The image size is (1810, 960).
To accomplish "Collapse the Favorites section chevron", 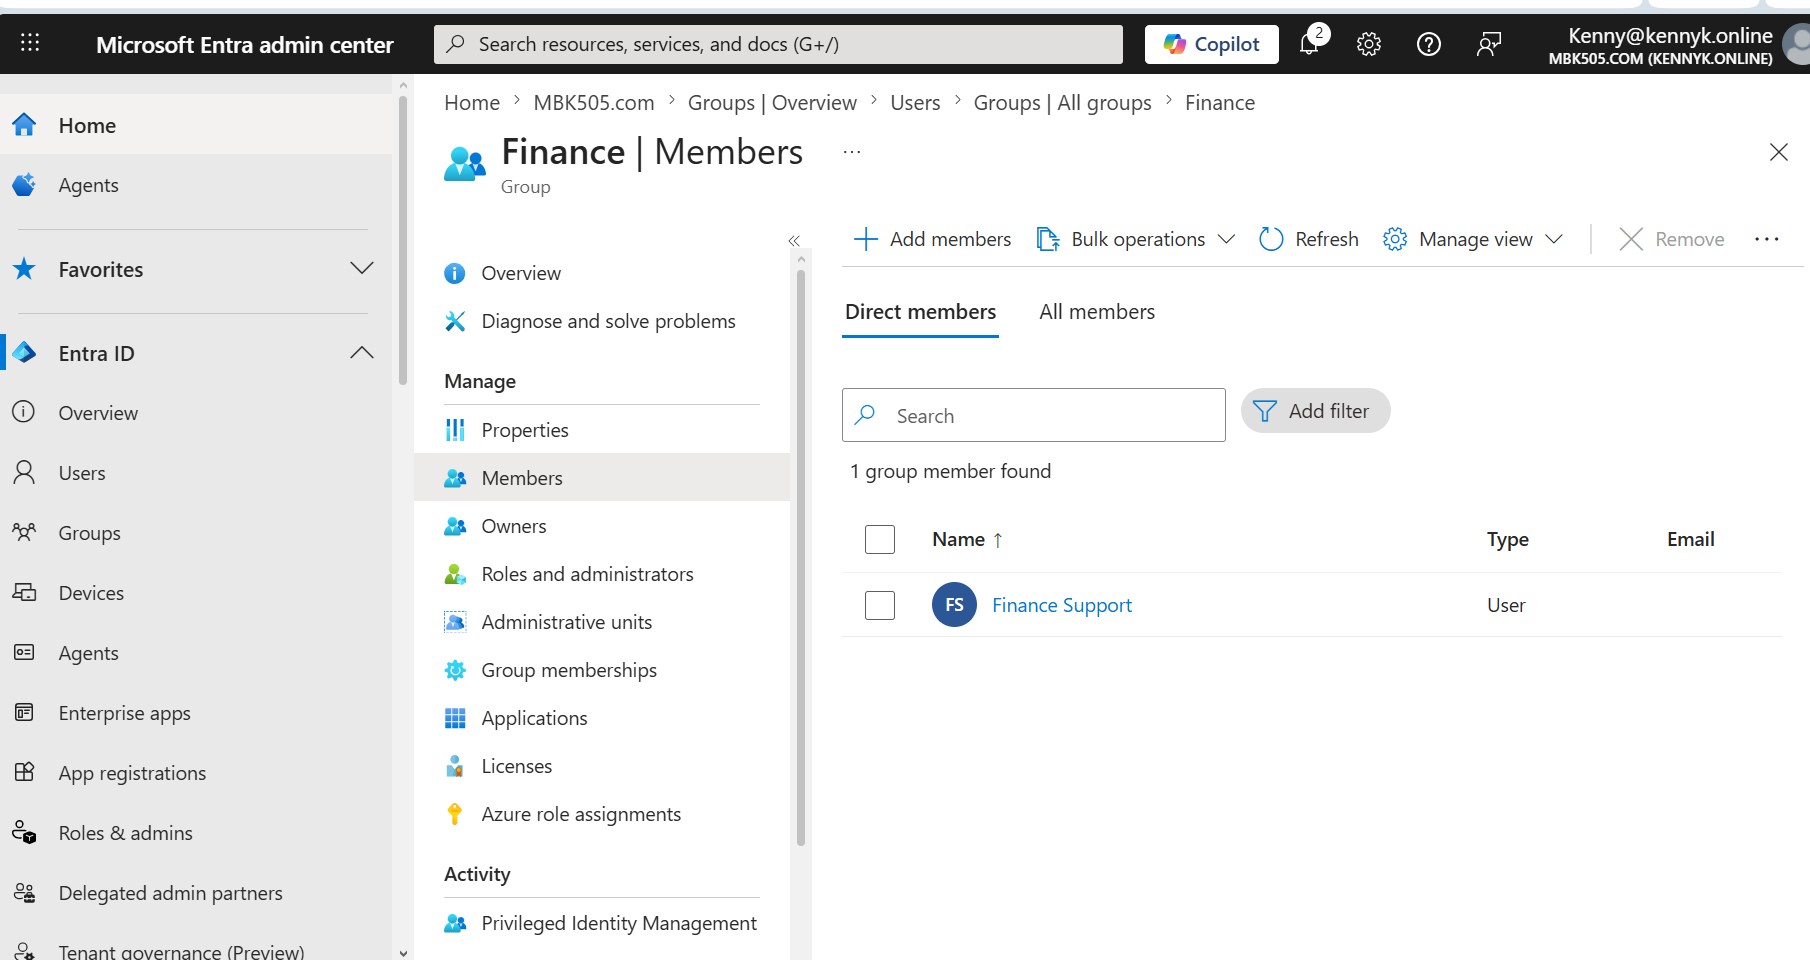I will [362, 268].
